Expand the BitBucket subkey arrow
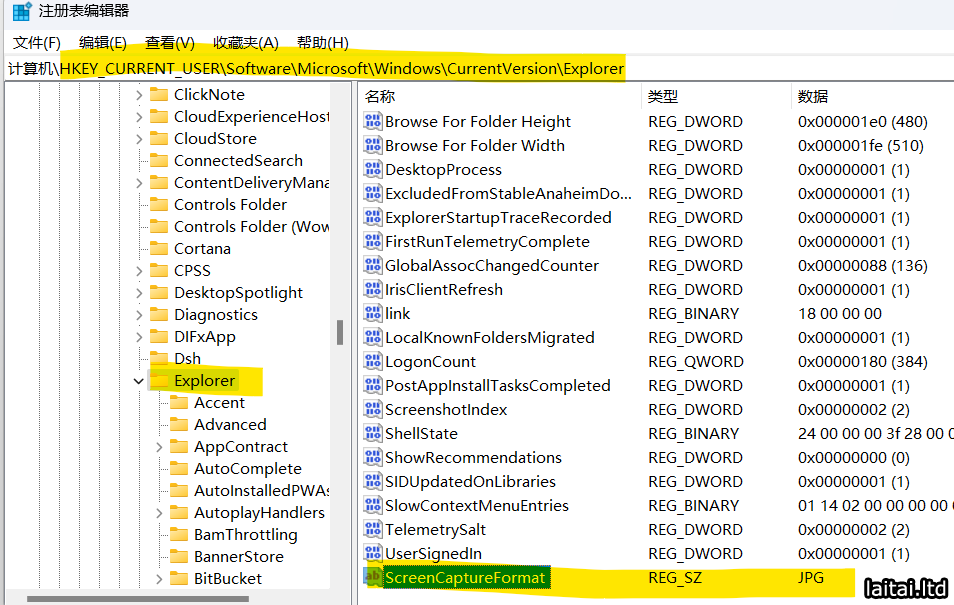954x605 pixels. [x=159, y=579]
